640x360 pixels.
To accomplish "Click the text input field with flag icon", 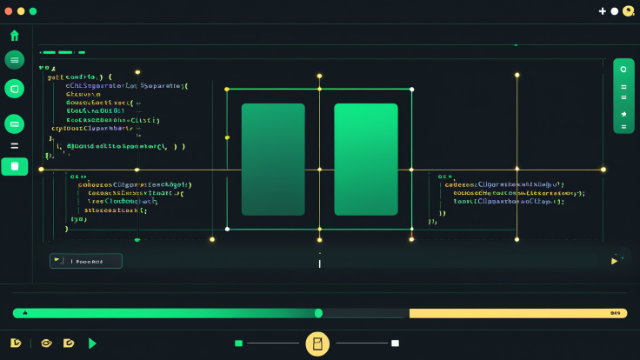I will [86, 261].
